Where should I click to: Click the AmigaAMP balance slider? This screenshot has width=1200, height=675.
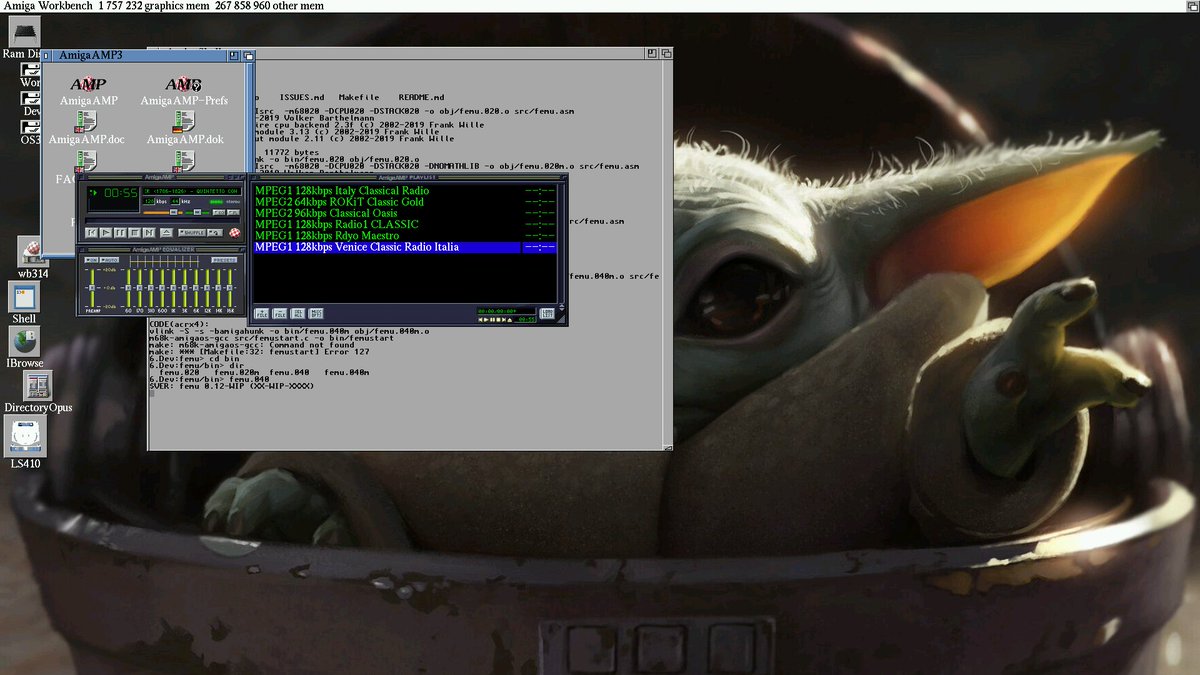pos(197,212)
